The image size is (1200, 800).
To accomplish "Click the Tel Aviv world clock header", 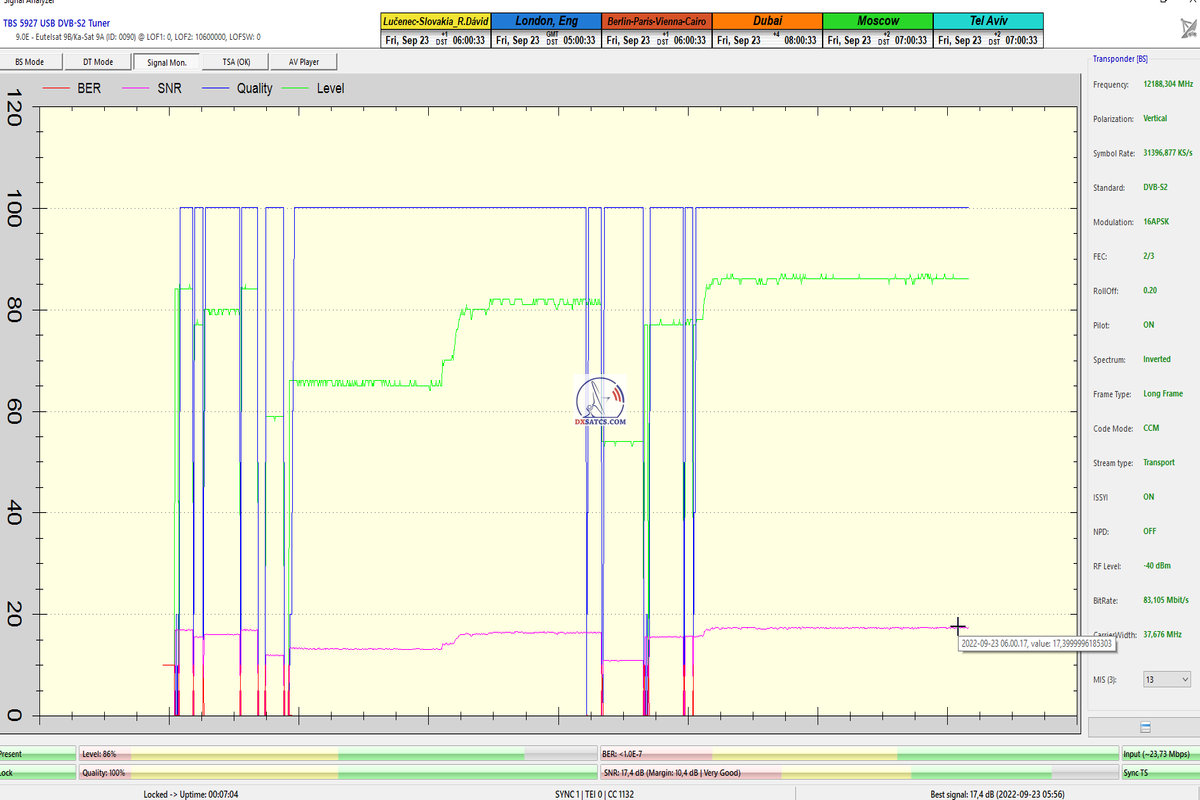I will [987, 21].
